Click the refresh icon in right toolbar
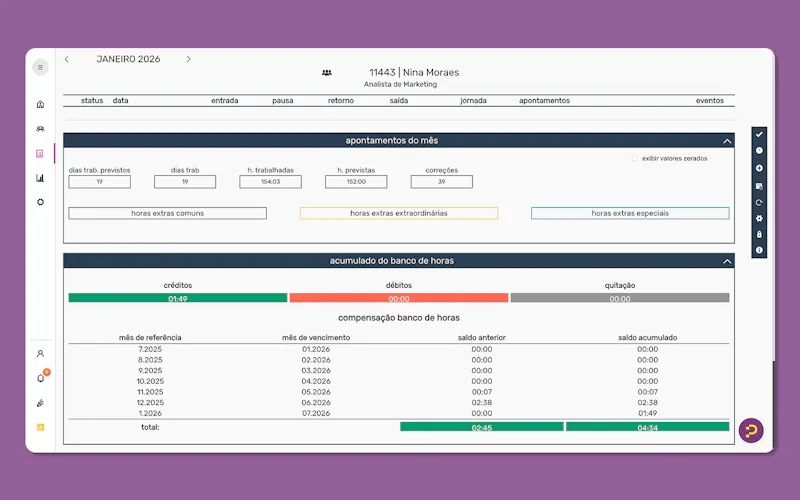 (759, 203)
